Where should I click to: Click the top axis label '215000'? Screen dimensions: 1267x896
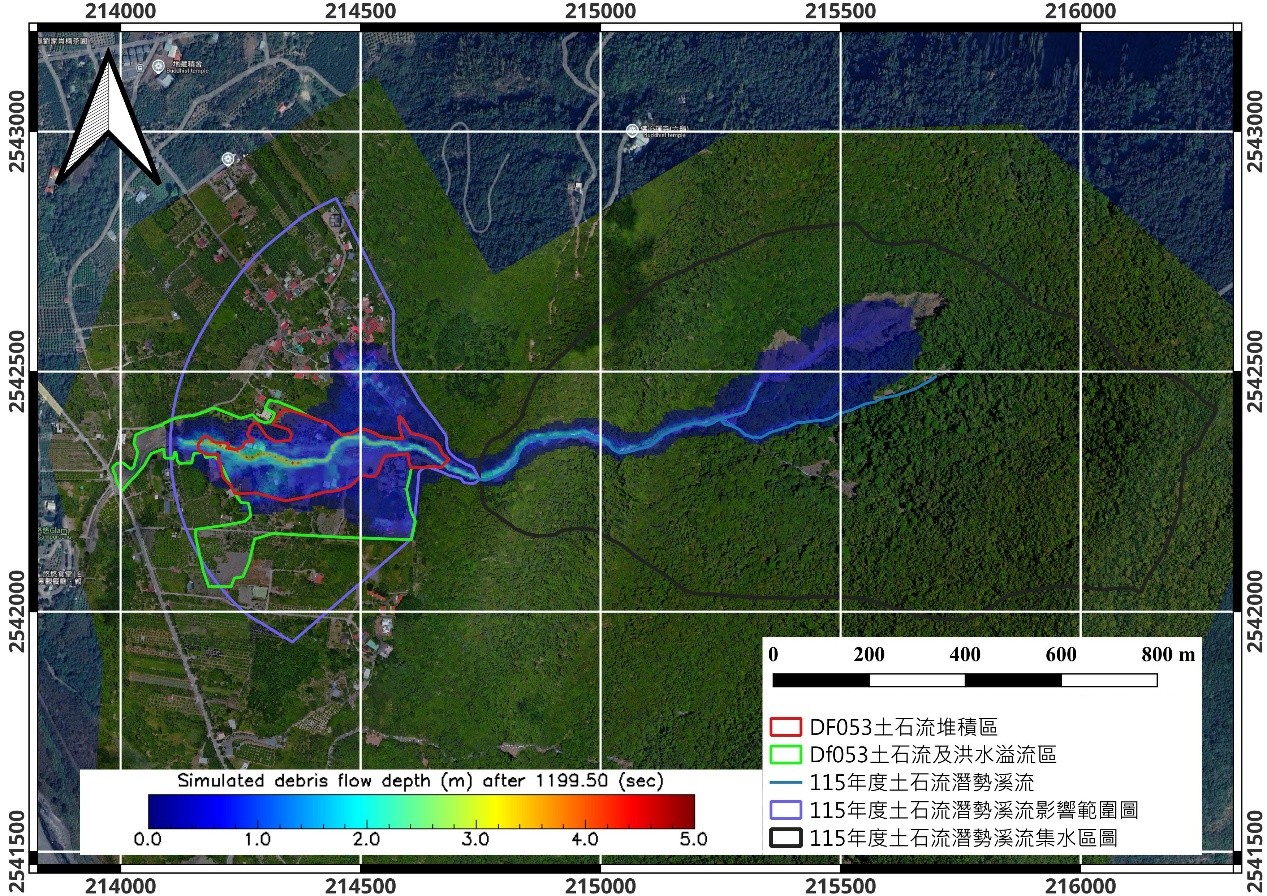pyautogui.click(x=601, y=10)
